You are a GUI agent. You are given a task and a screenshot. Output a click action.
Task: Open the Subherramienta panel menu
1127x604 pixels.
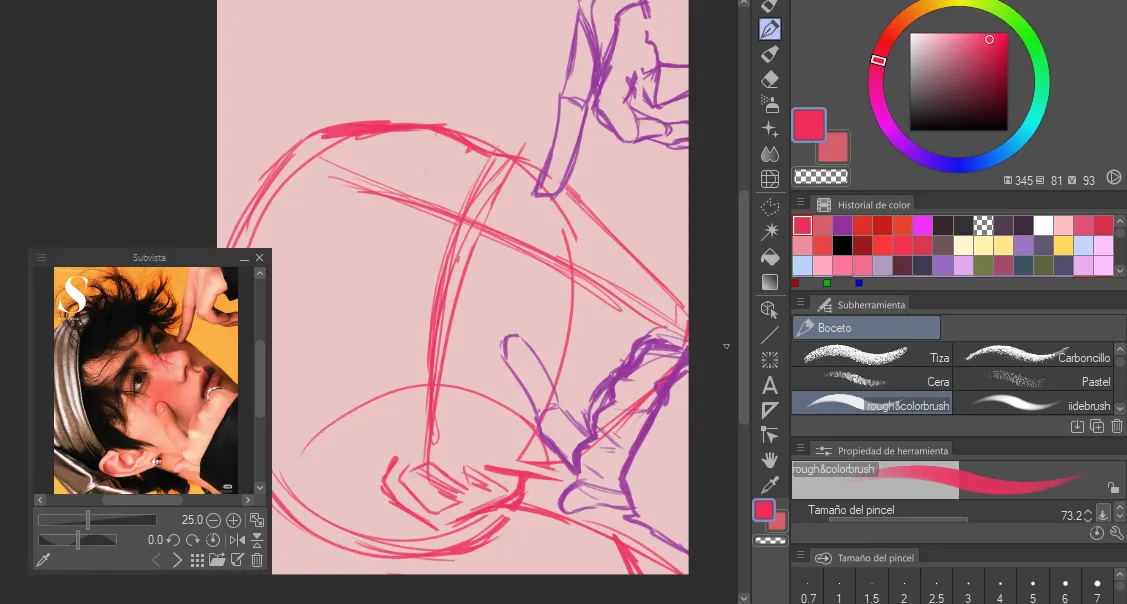(800, 303)
